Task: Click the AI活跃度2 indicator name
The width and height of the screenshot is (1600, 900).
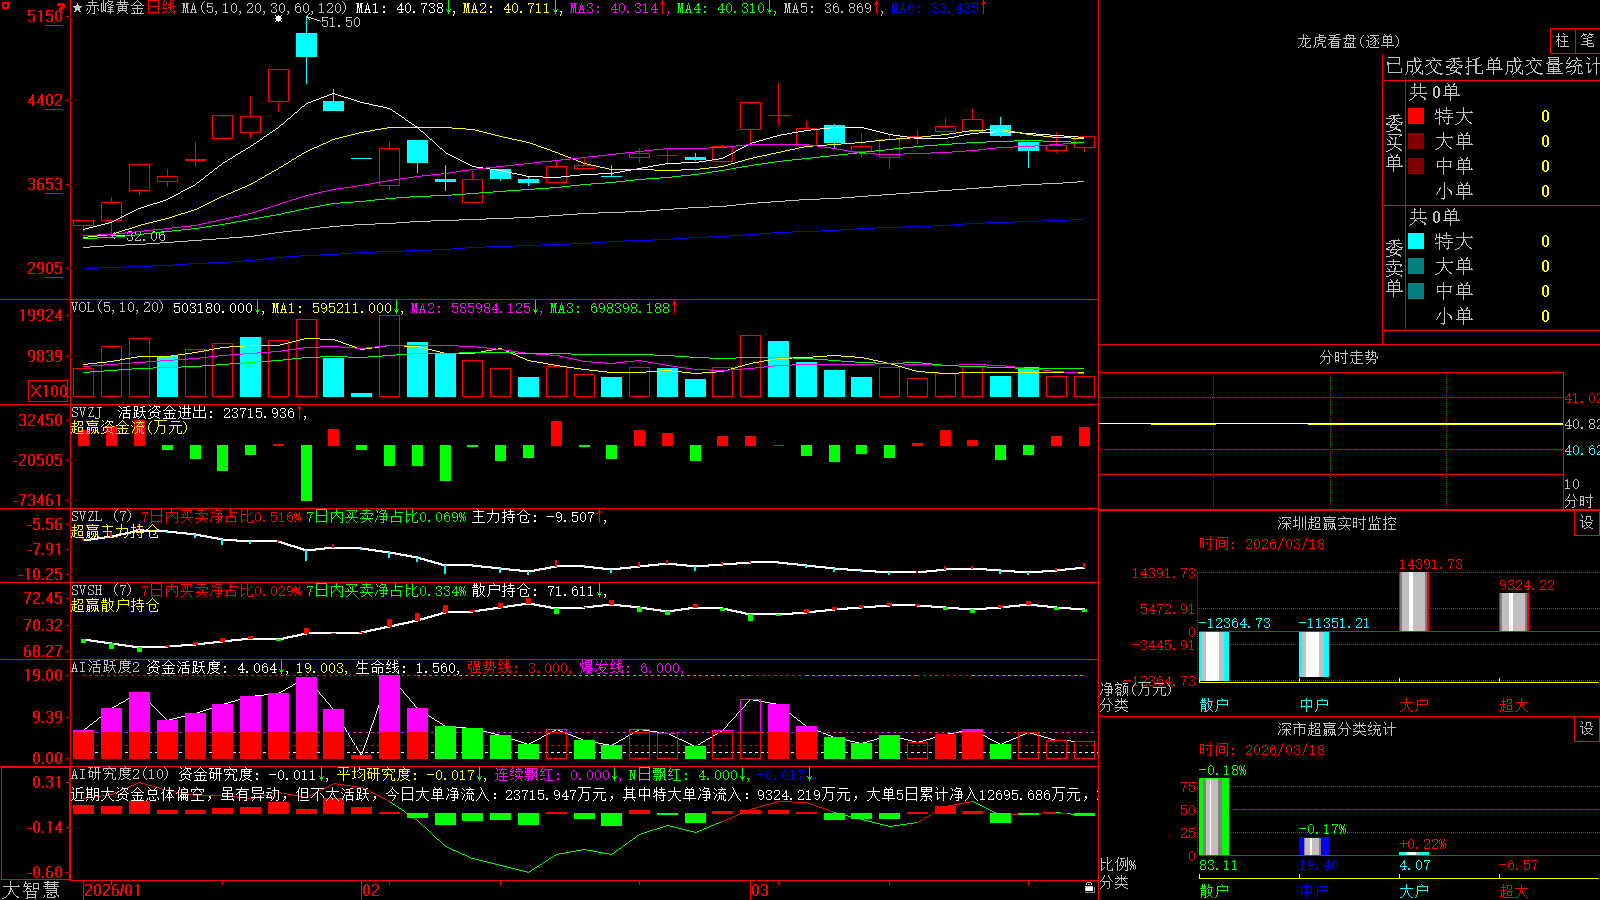Action: pos(106,667)
